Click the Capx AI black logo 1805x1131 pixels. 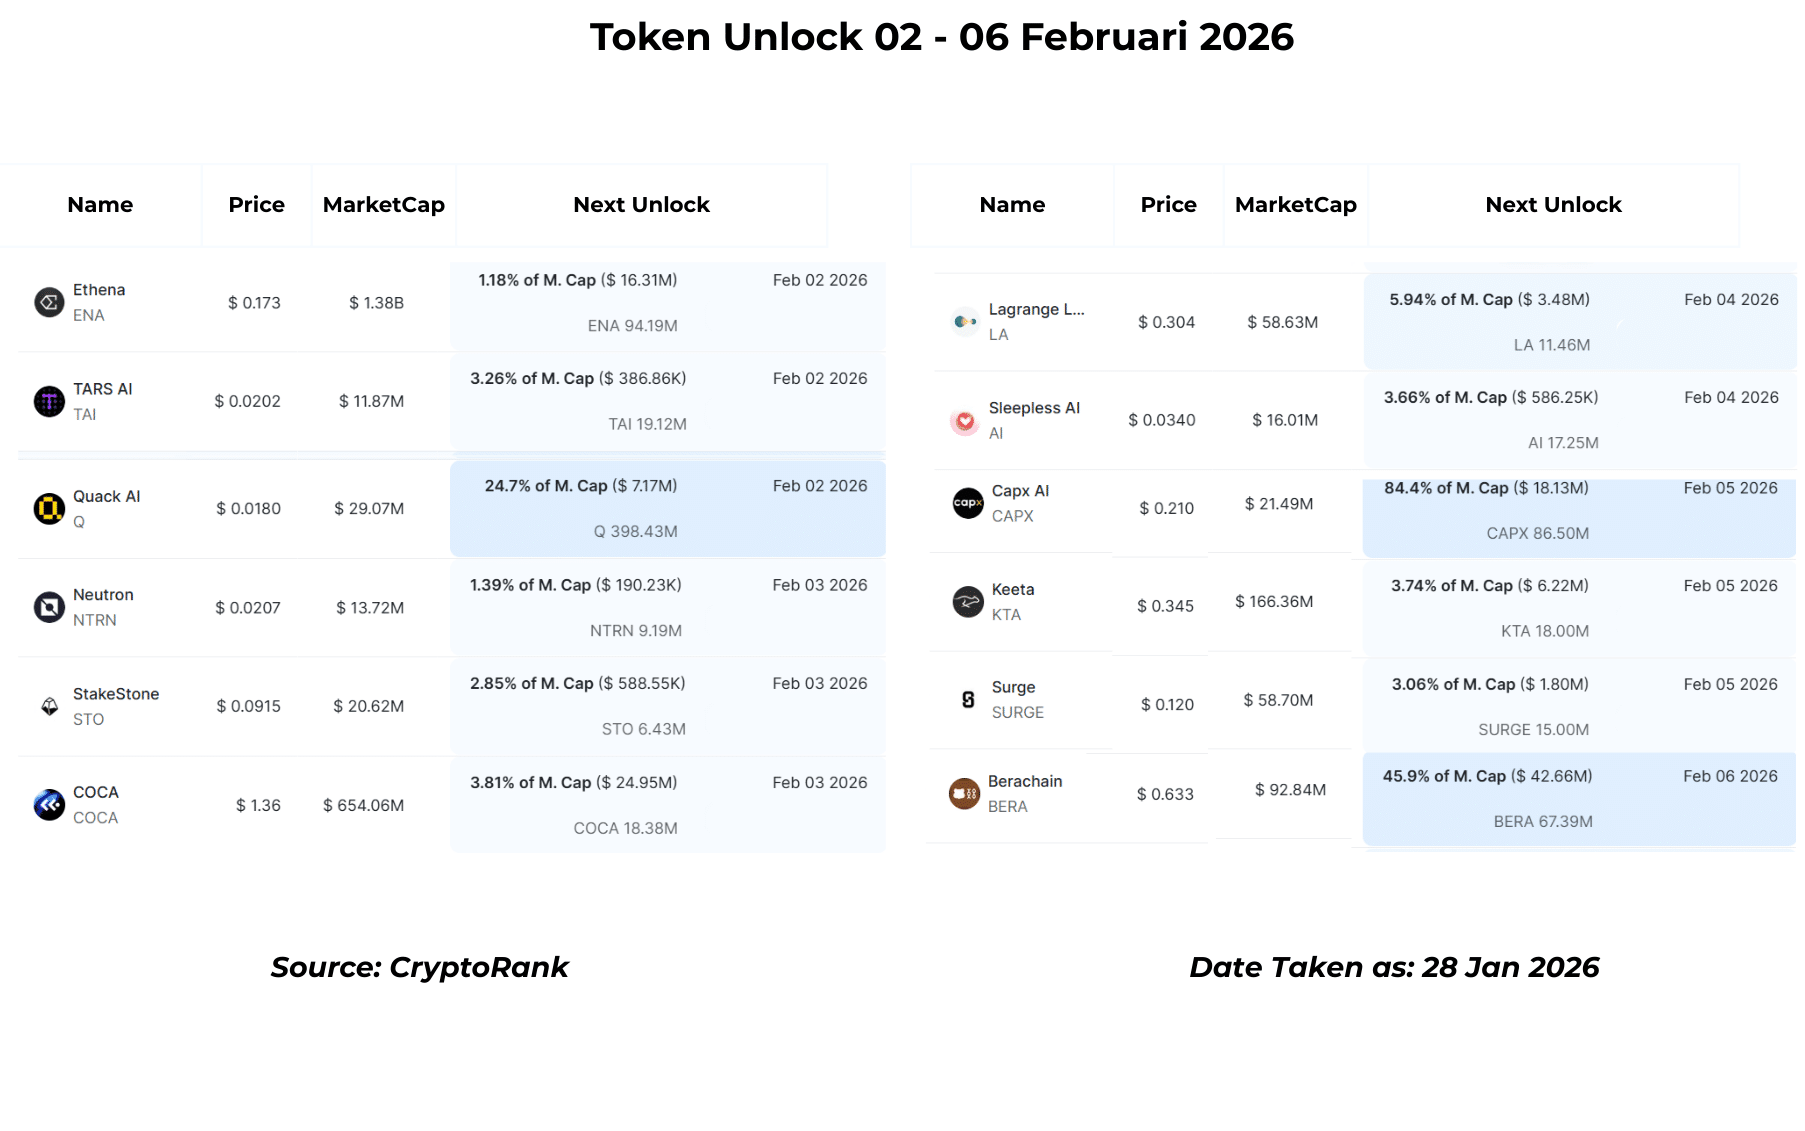click(x=968, y=503)
